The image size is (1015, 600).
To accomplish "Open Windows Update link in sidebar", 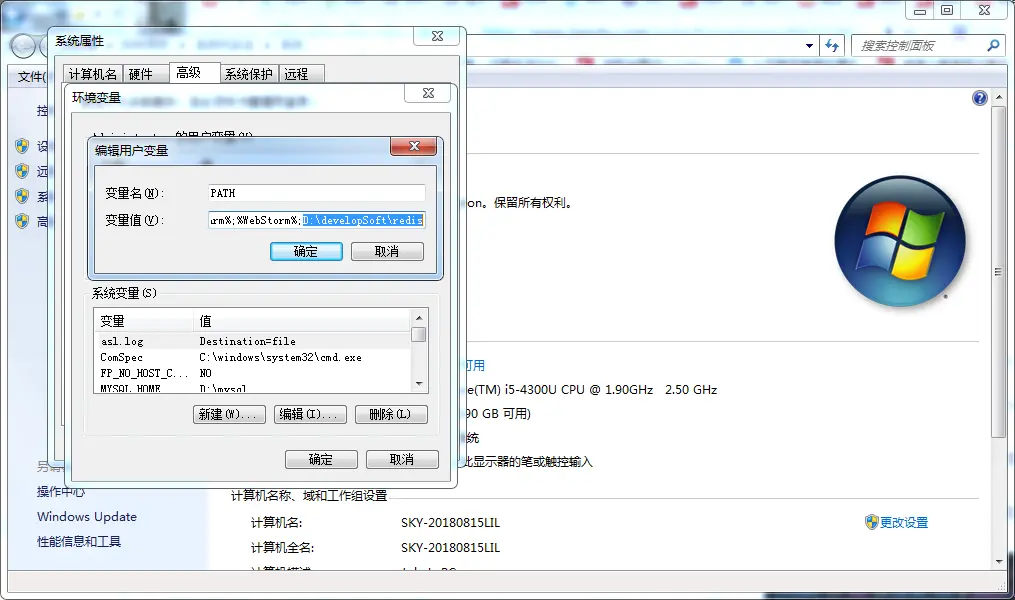I will click(x=87, y=517).
